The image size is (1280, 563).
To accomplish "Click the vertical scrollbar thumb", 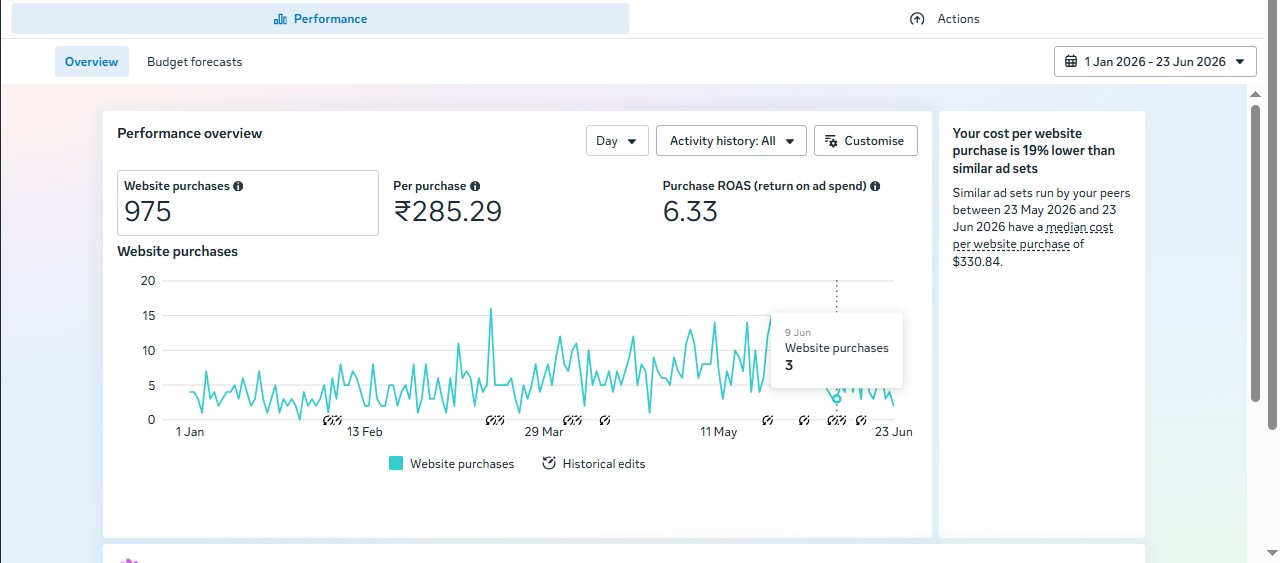I will tap(1256, 253).
